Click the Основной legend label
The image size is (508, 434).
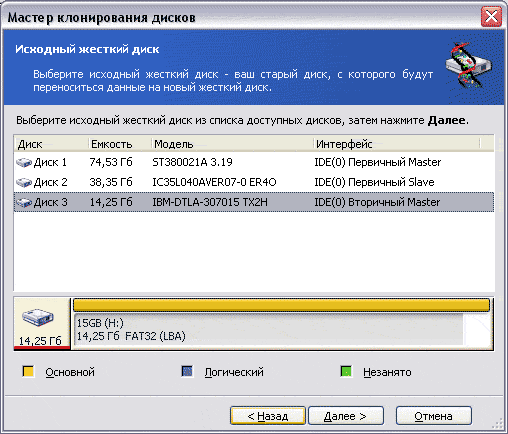pyautogui.click(x=70, y=372)
